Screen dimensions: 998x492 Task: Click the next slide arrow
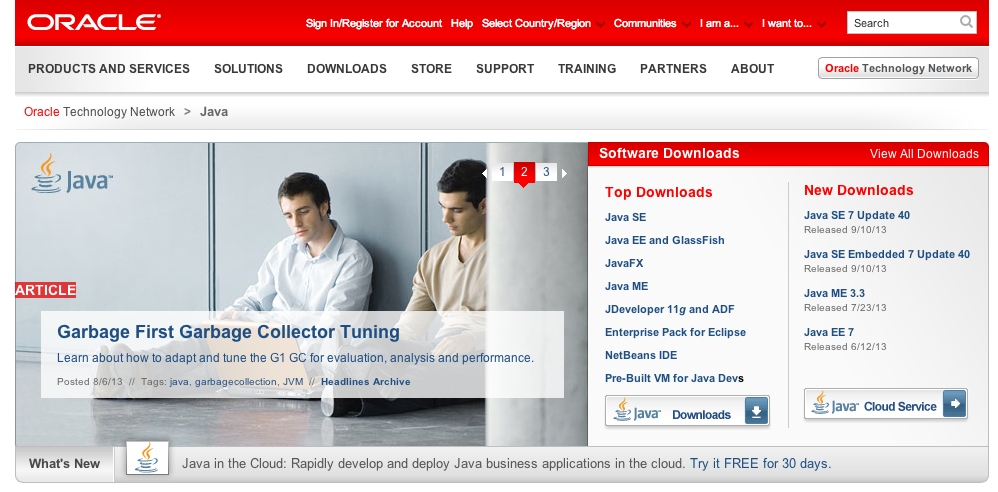tap(564, 173)
